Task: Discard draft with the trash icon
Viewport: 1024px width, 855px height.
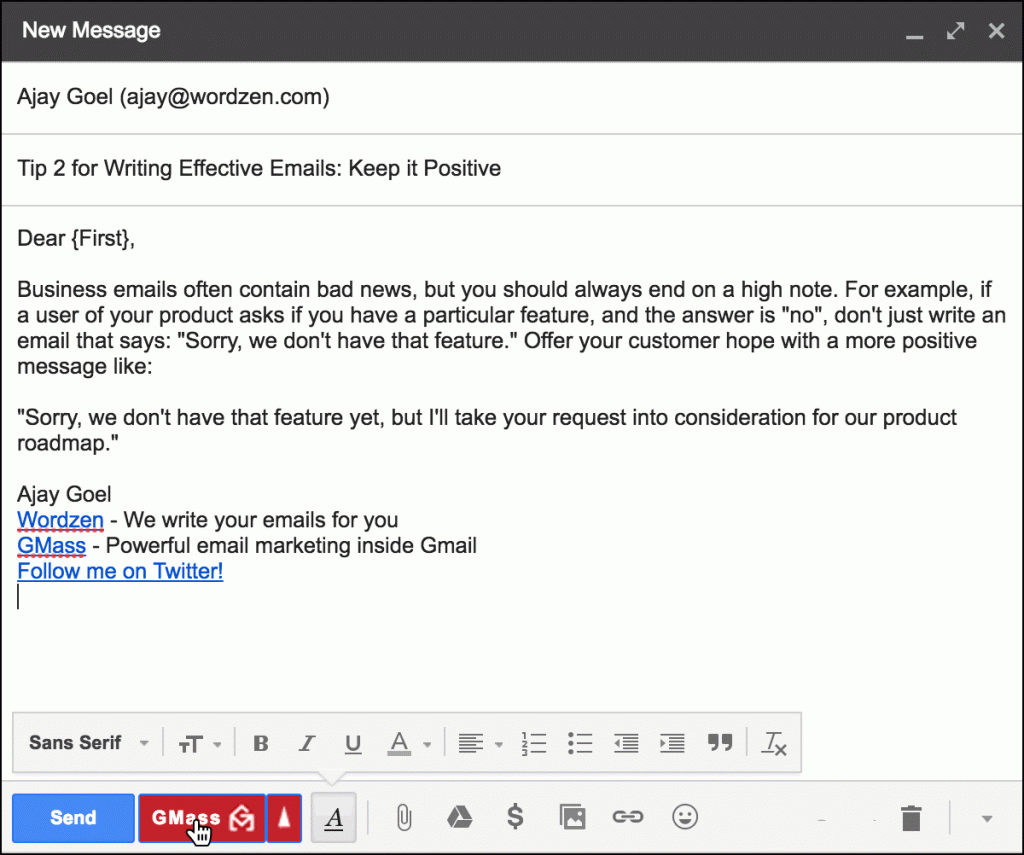Action: point(911,819)
